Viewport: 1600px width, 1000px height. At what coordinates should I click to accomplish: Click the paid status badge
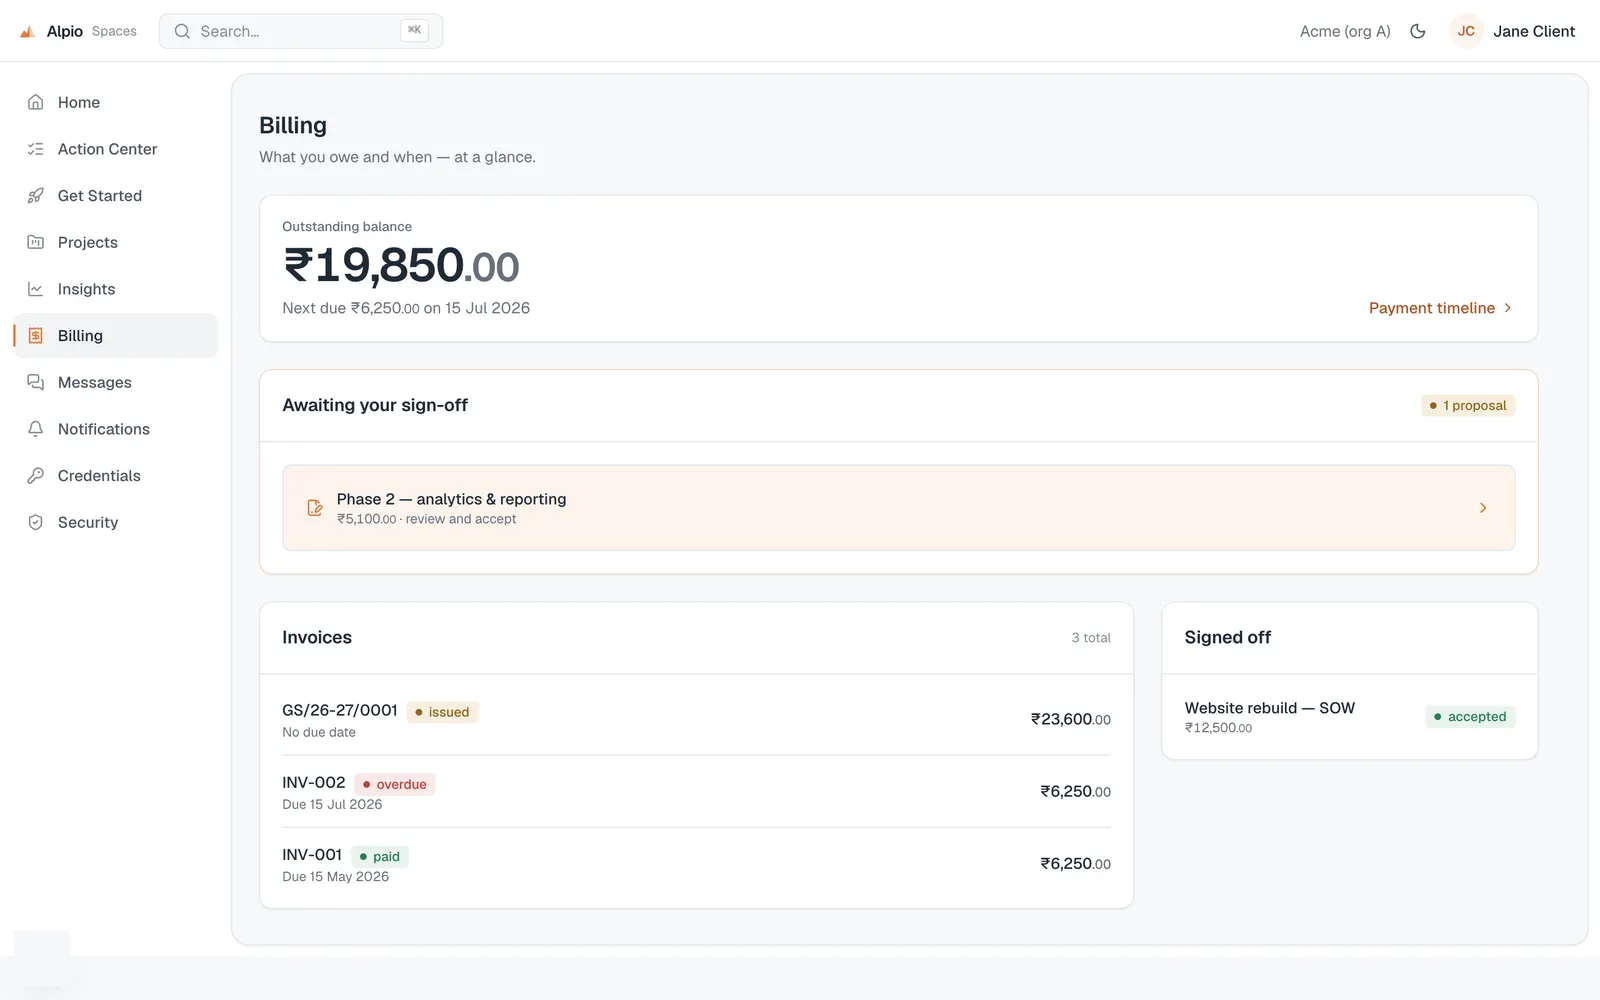380,856
